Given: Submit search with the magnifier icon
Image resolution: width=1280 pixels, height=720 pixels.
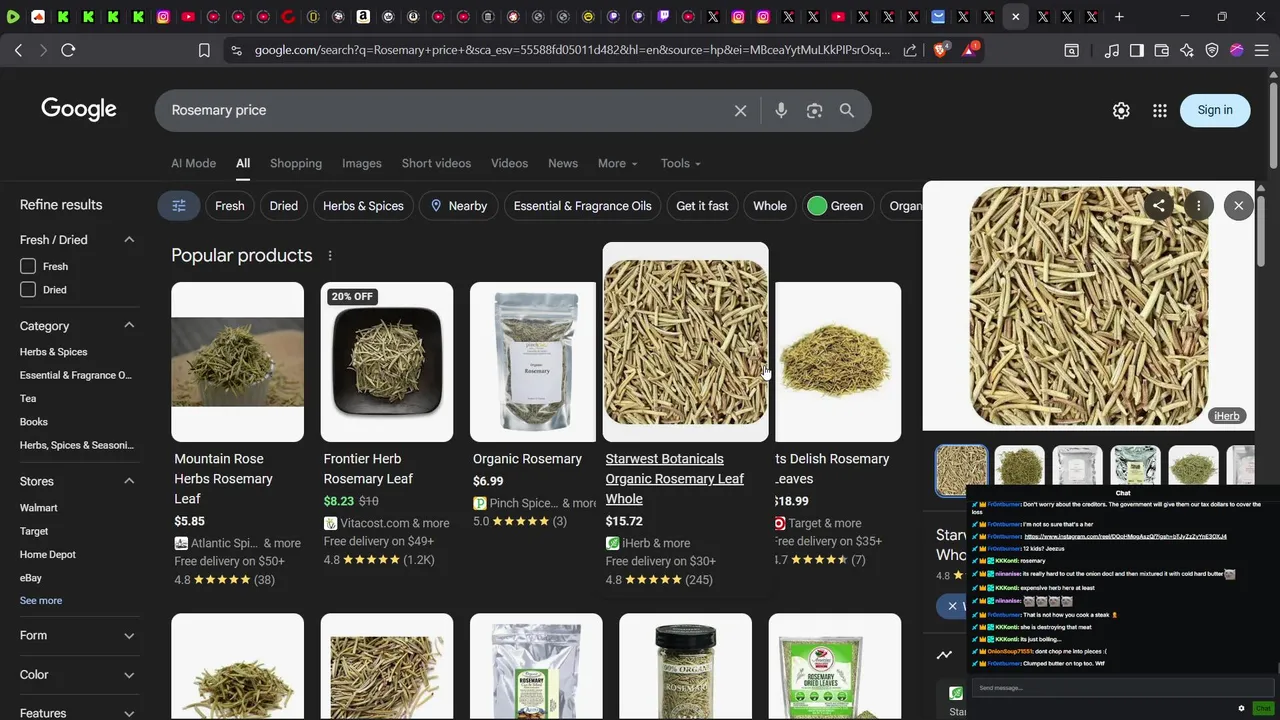Looking at the screenshot, I should (x=847, y=110).
